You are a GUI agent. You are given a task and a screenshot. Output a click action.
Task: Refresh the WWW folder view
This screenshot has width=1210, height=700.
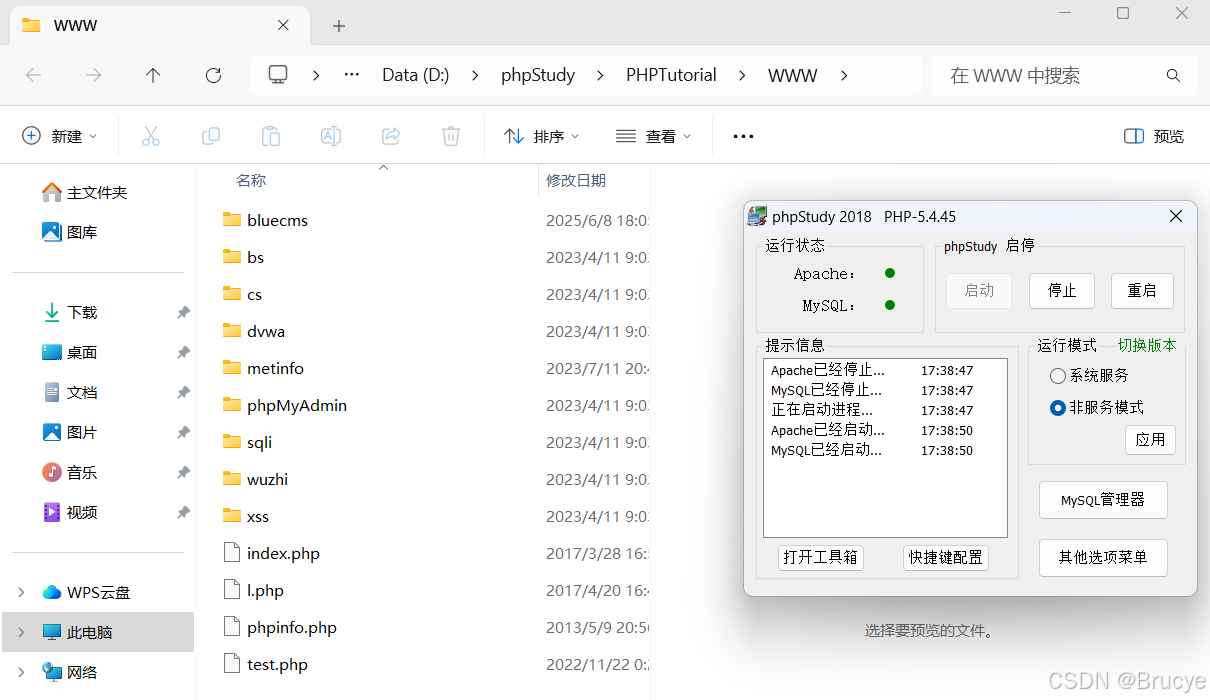[x=213, y=75]
